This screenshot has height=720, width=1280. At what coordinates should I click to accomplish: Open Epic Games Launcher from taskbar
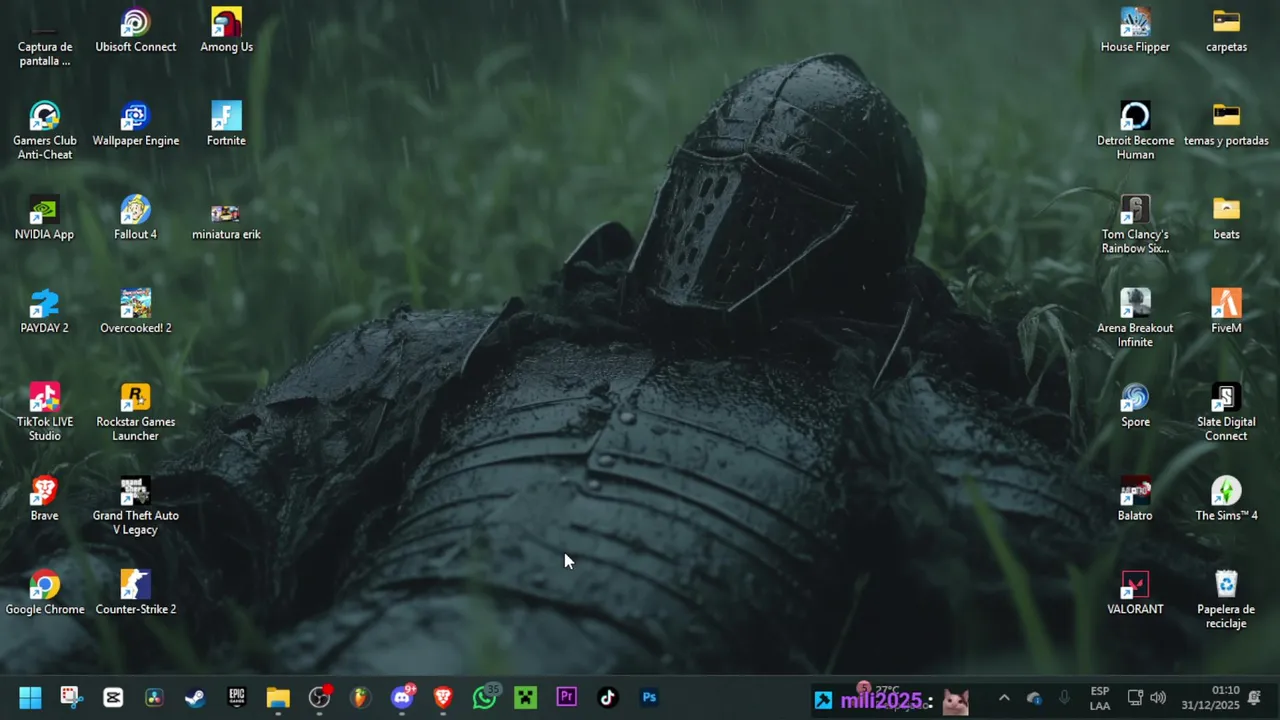point(237,698)
